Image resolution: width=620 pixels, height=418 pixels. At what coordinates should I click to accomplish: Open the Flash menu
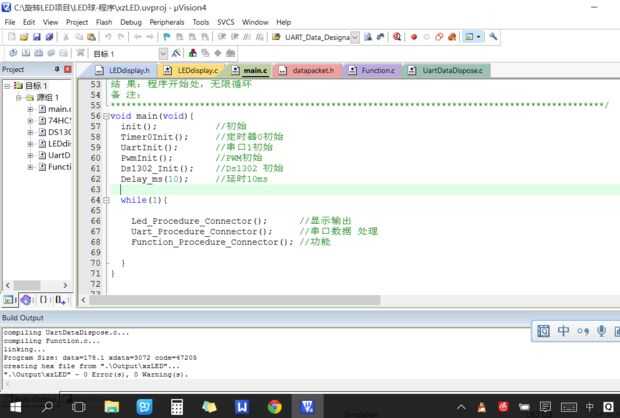tap(104, 22)
